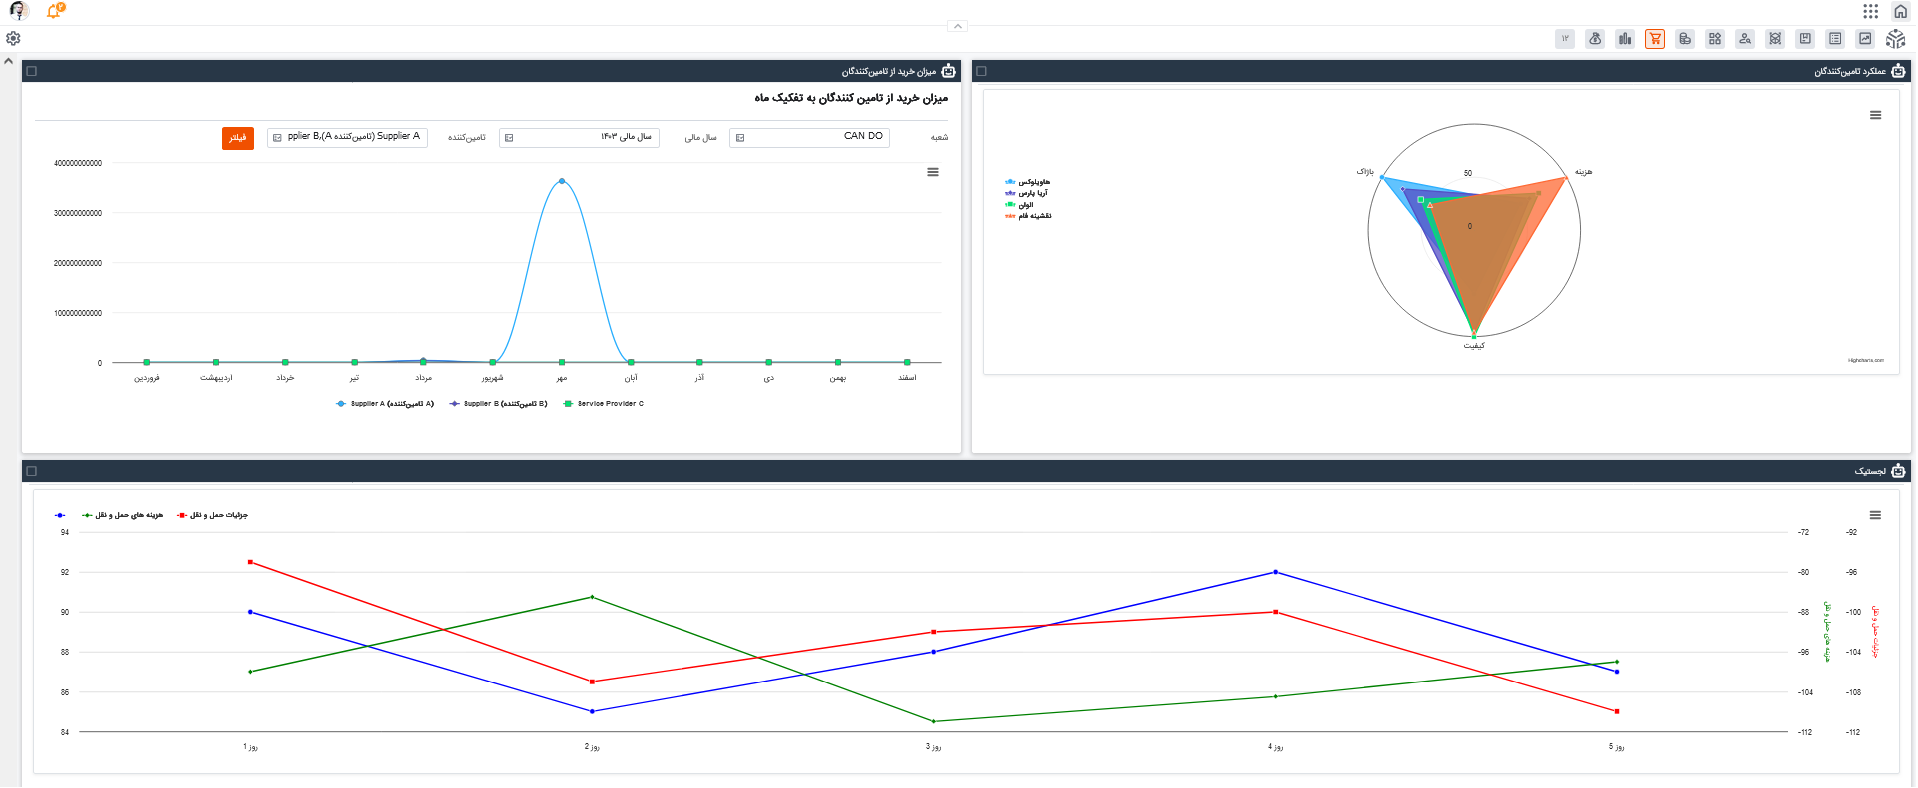Toggle the square box in supplier performance header
The width and height of the screenshot is (1918, 788).
tap(982, 71)
